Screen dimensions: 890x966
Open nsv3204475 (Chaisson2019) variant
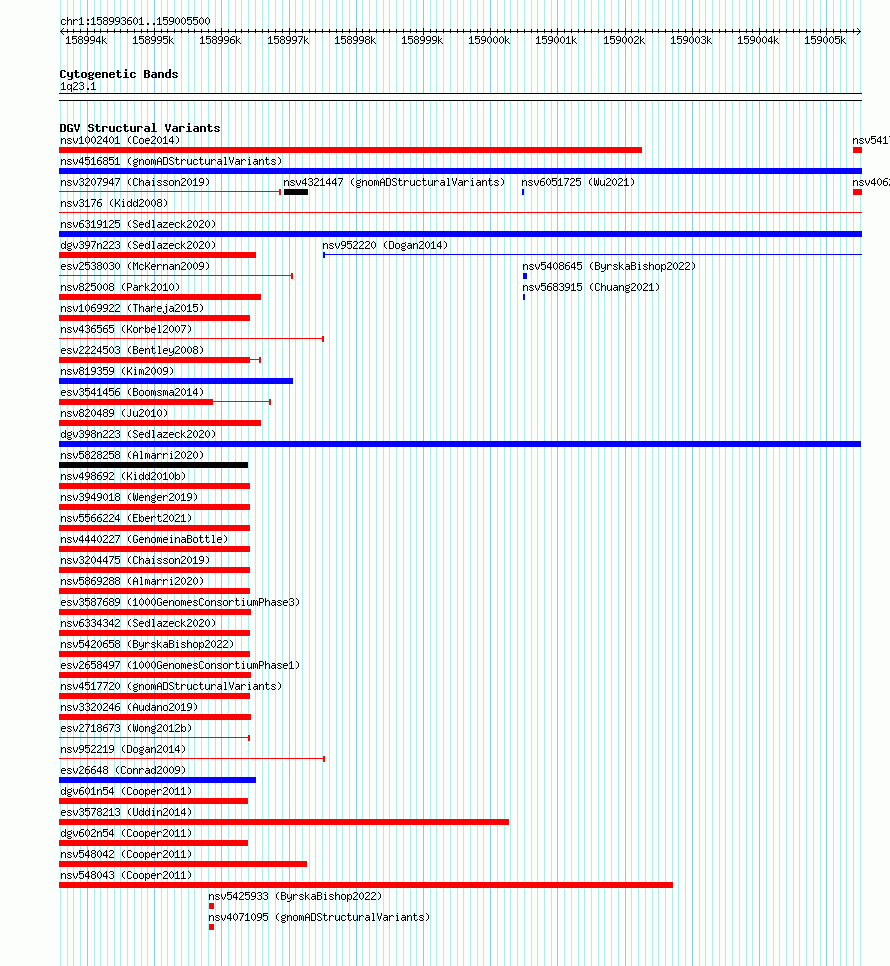(x=135, y=560)
